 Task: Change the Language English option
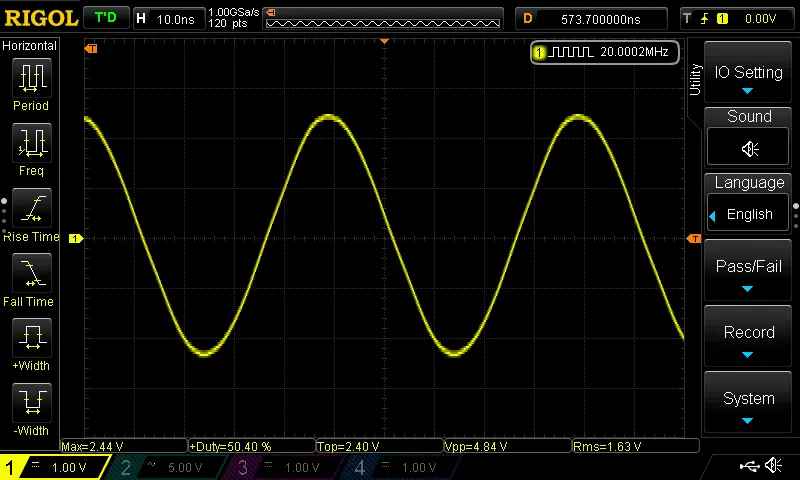[749, 214]
